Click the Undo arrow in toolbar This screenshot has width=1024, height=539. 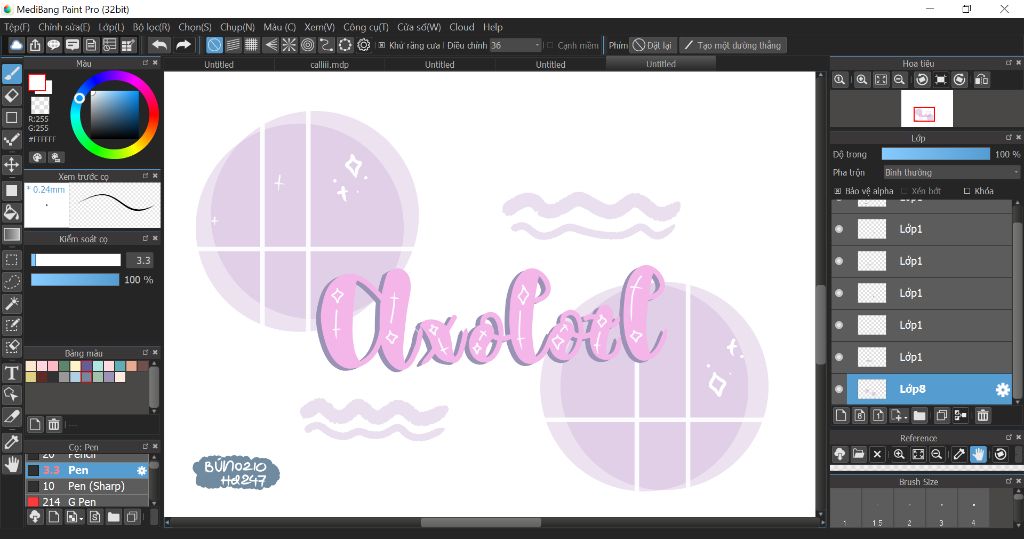pyautogui.click(x=159, y=45)
